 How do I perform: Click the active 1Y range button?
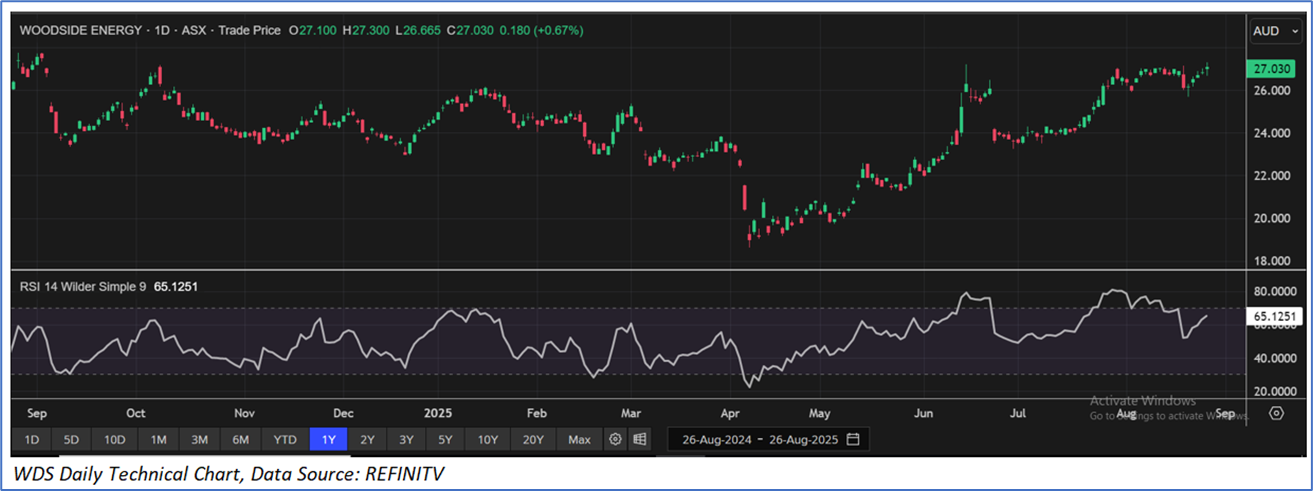coord(329,439)
